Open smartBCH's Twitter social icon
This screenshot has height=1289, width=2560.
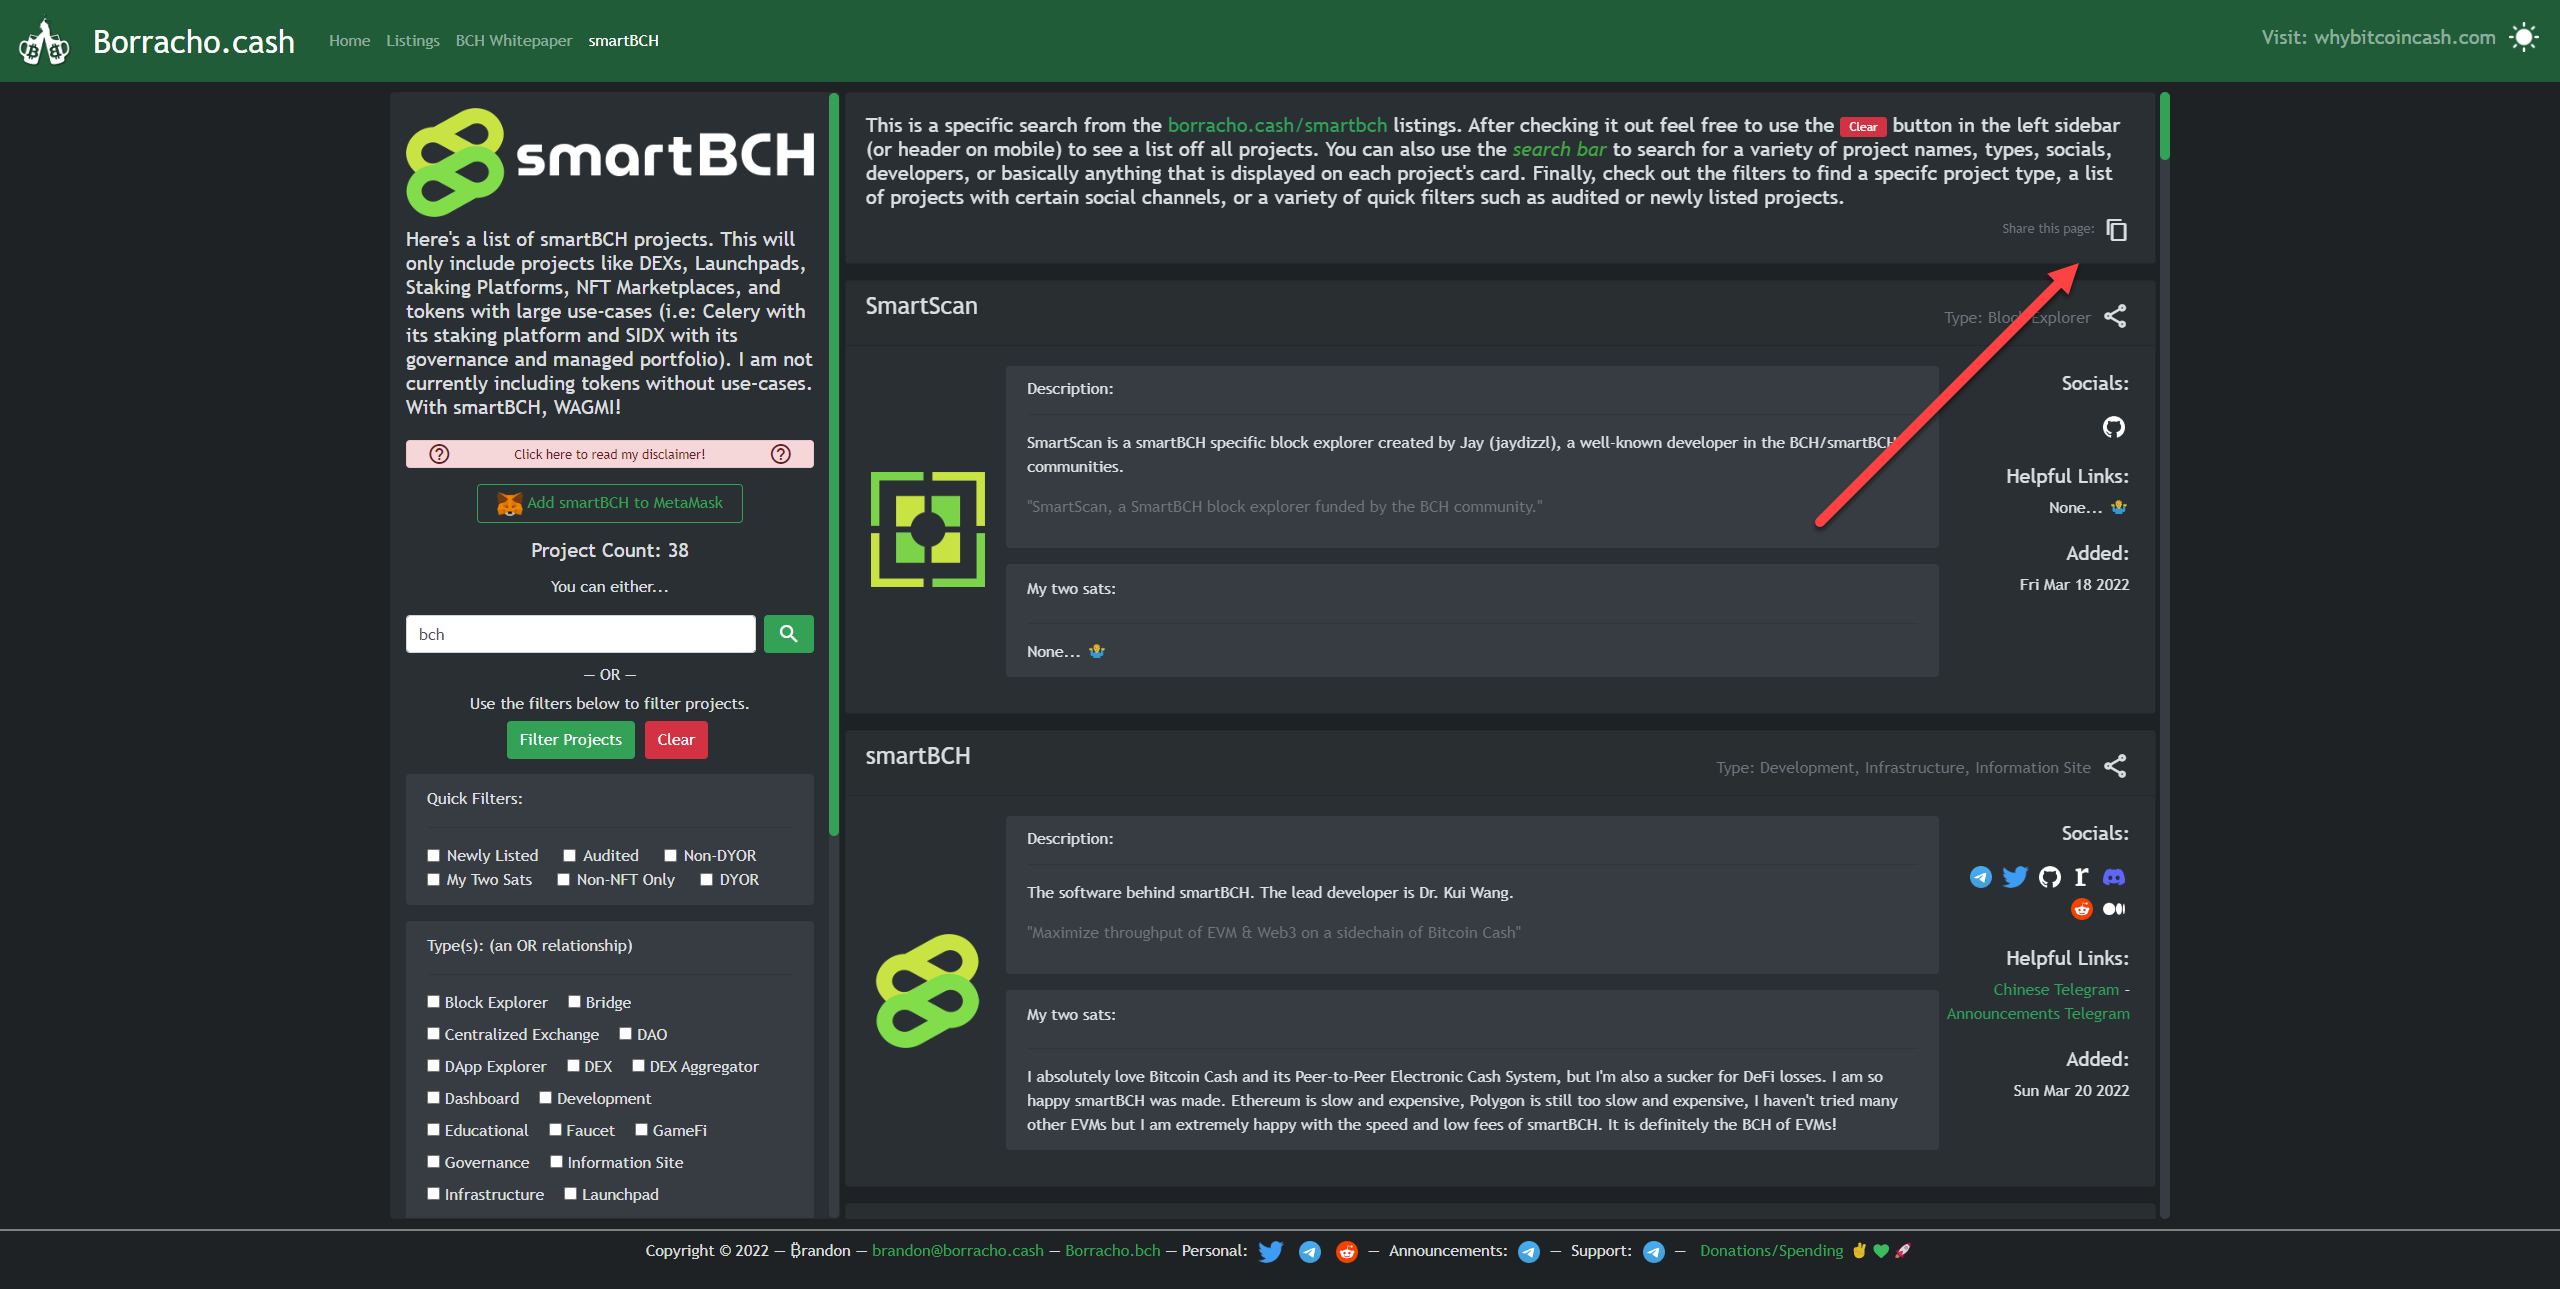click(2015, 877)
